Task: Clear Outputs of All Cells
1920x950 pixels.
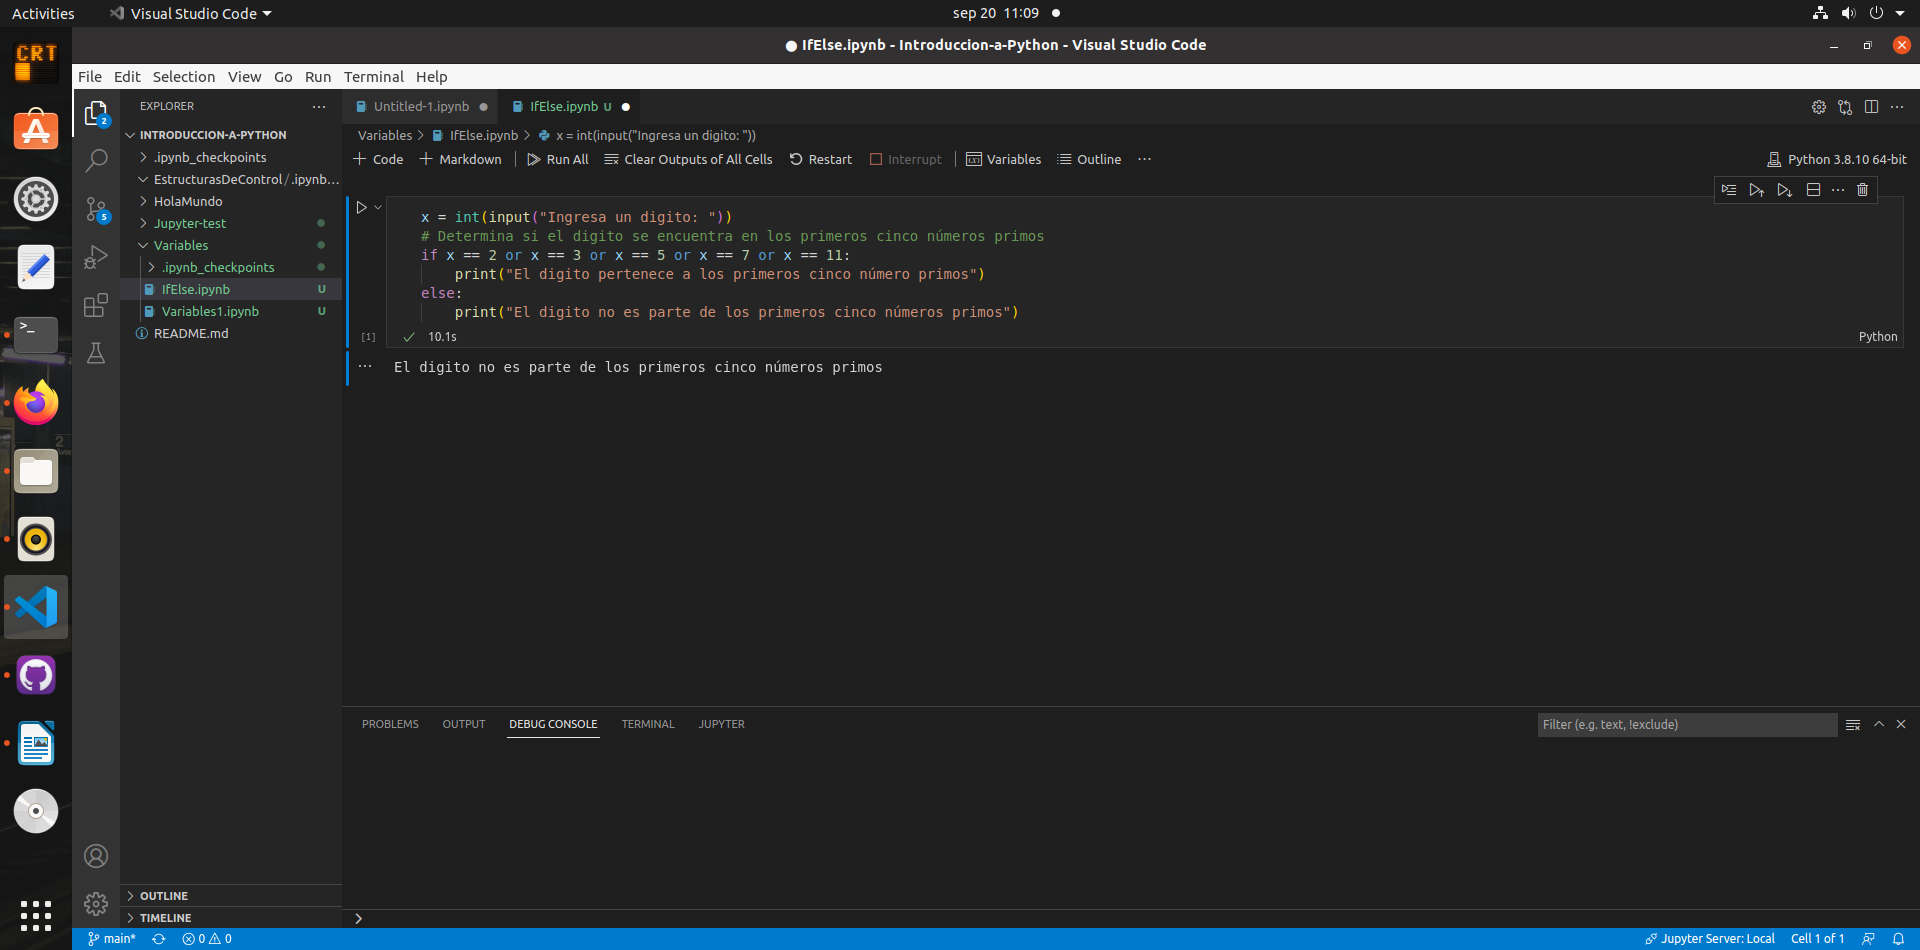Action: click(689, 159)
